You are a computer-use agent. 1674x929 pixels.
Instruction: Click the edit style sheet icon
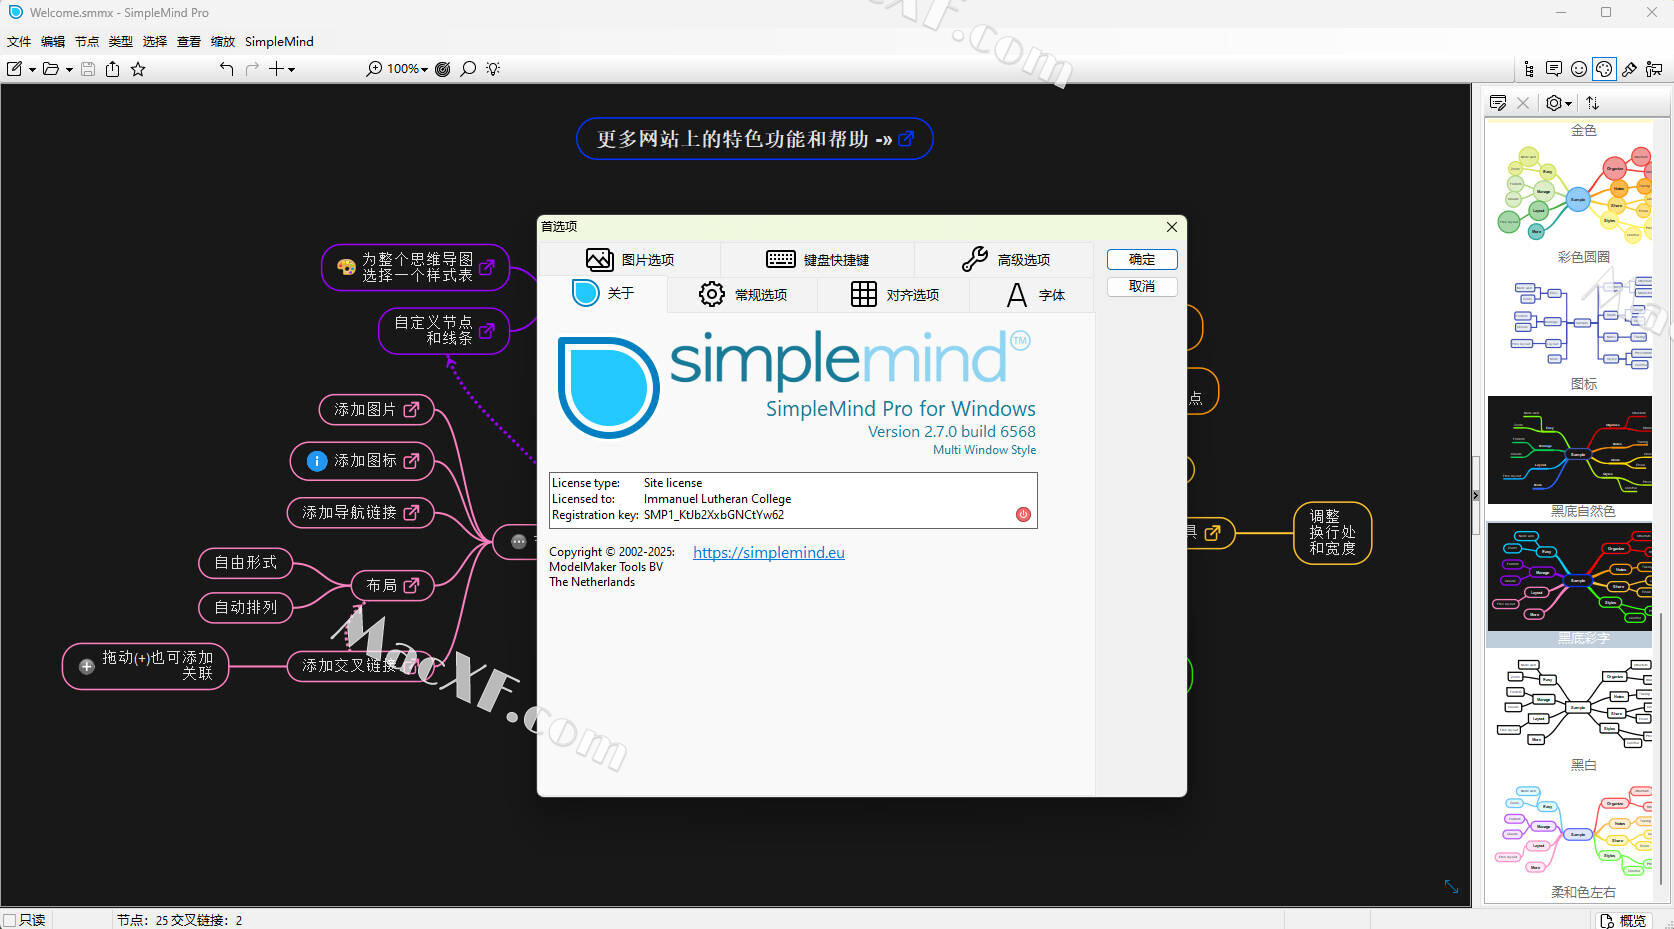click(x=1498, y=103)
